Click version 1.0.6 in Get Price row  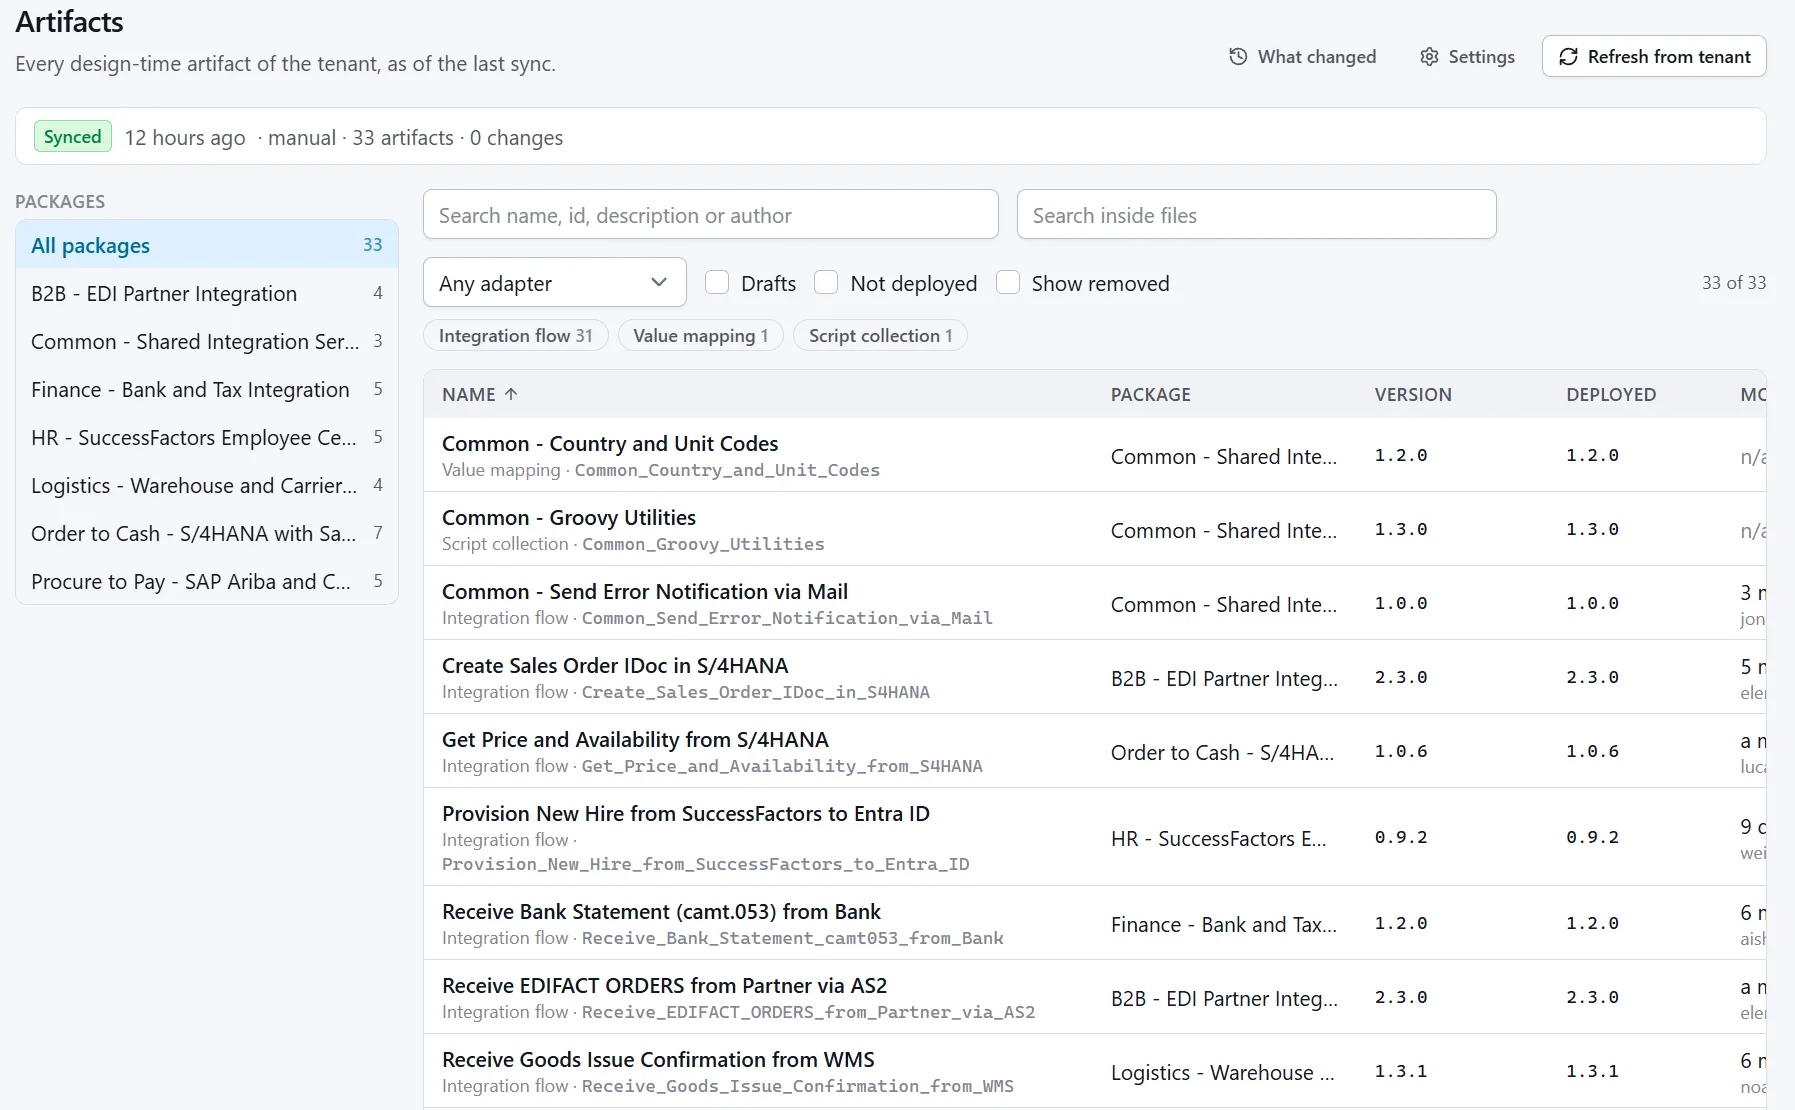[x=1401, y=752]
